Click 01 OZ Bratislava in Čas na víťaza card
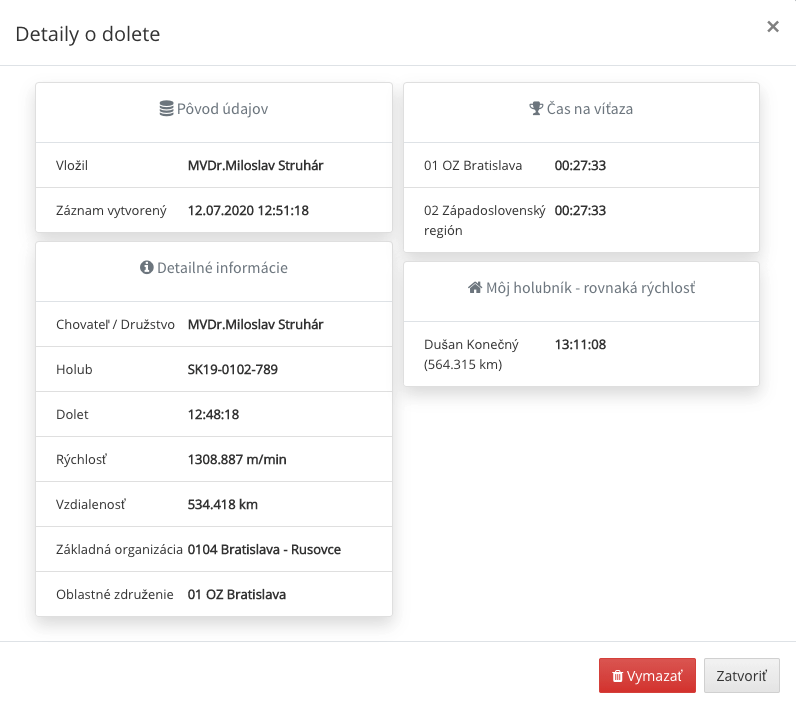 pyautogui.click(x=473, y=165)
